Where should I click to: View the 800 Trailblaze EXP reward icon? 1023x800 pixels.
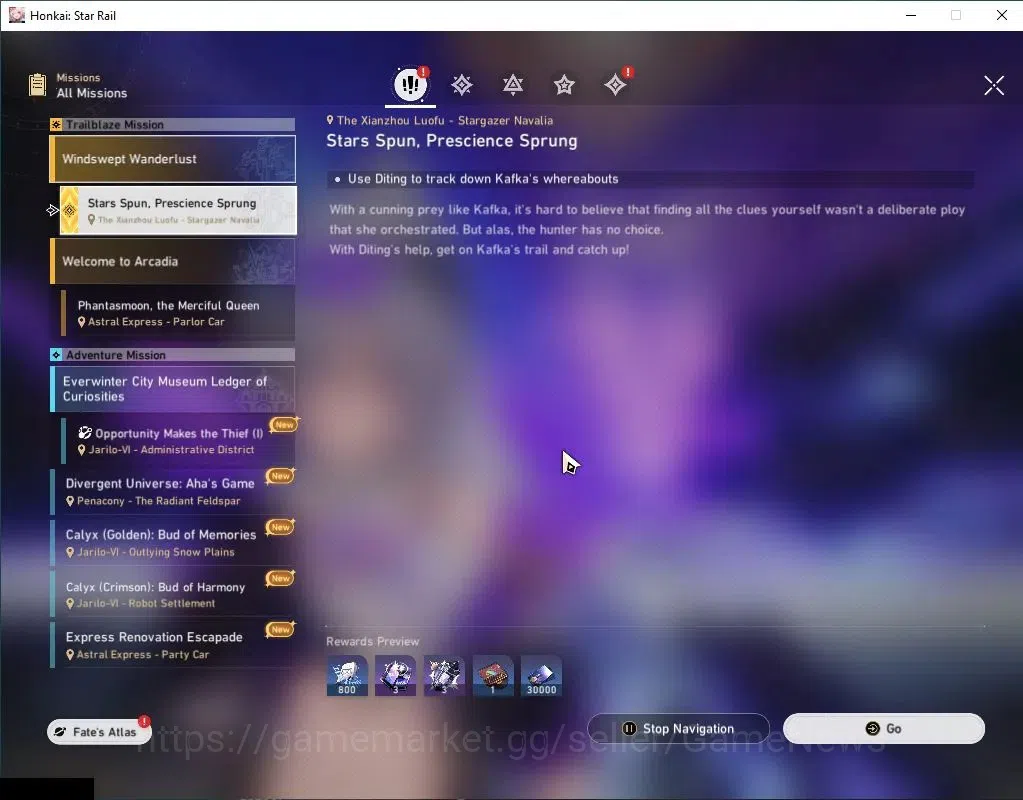[347, 675]
